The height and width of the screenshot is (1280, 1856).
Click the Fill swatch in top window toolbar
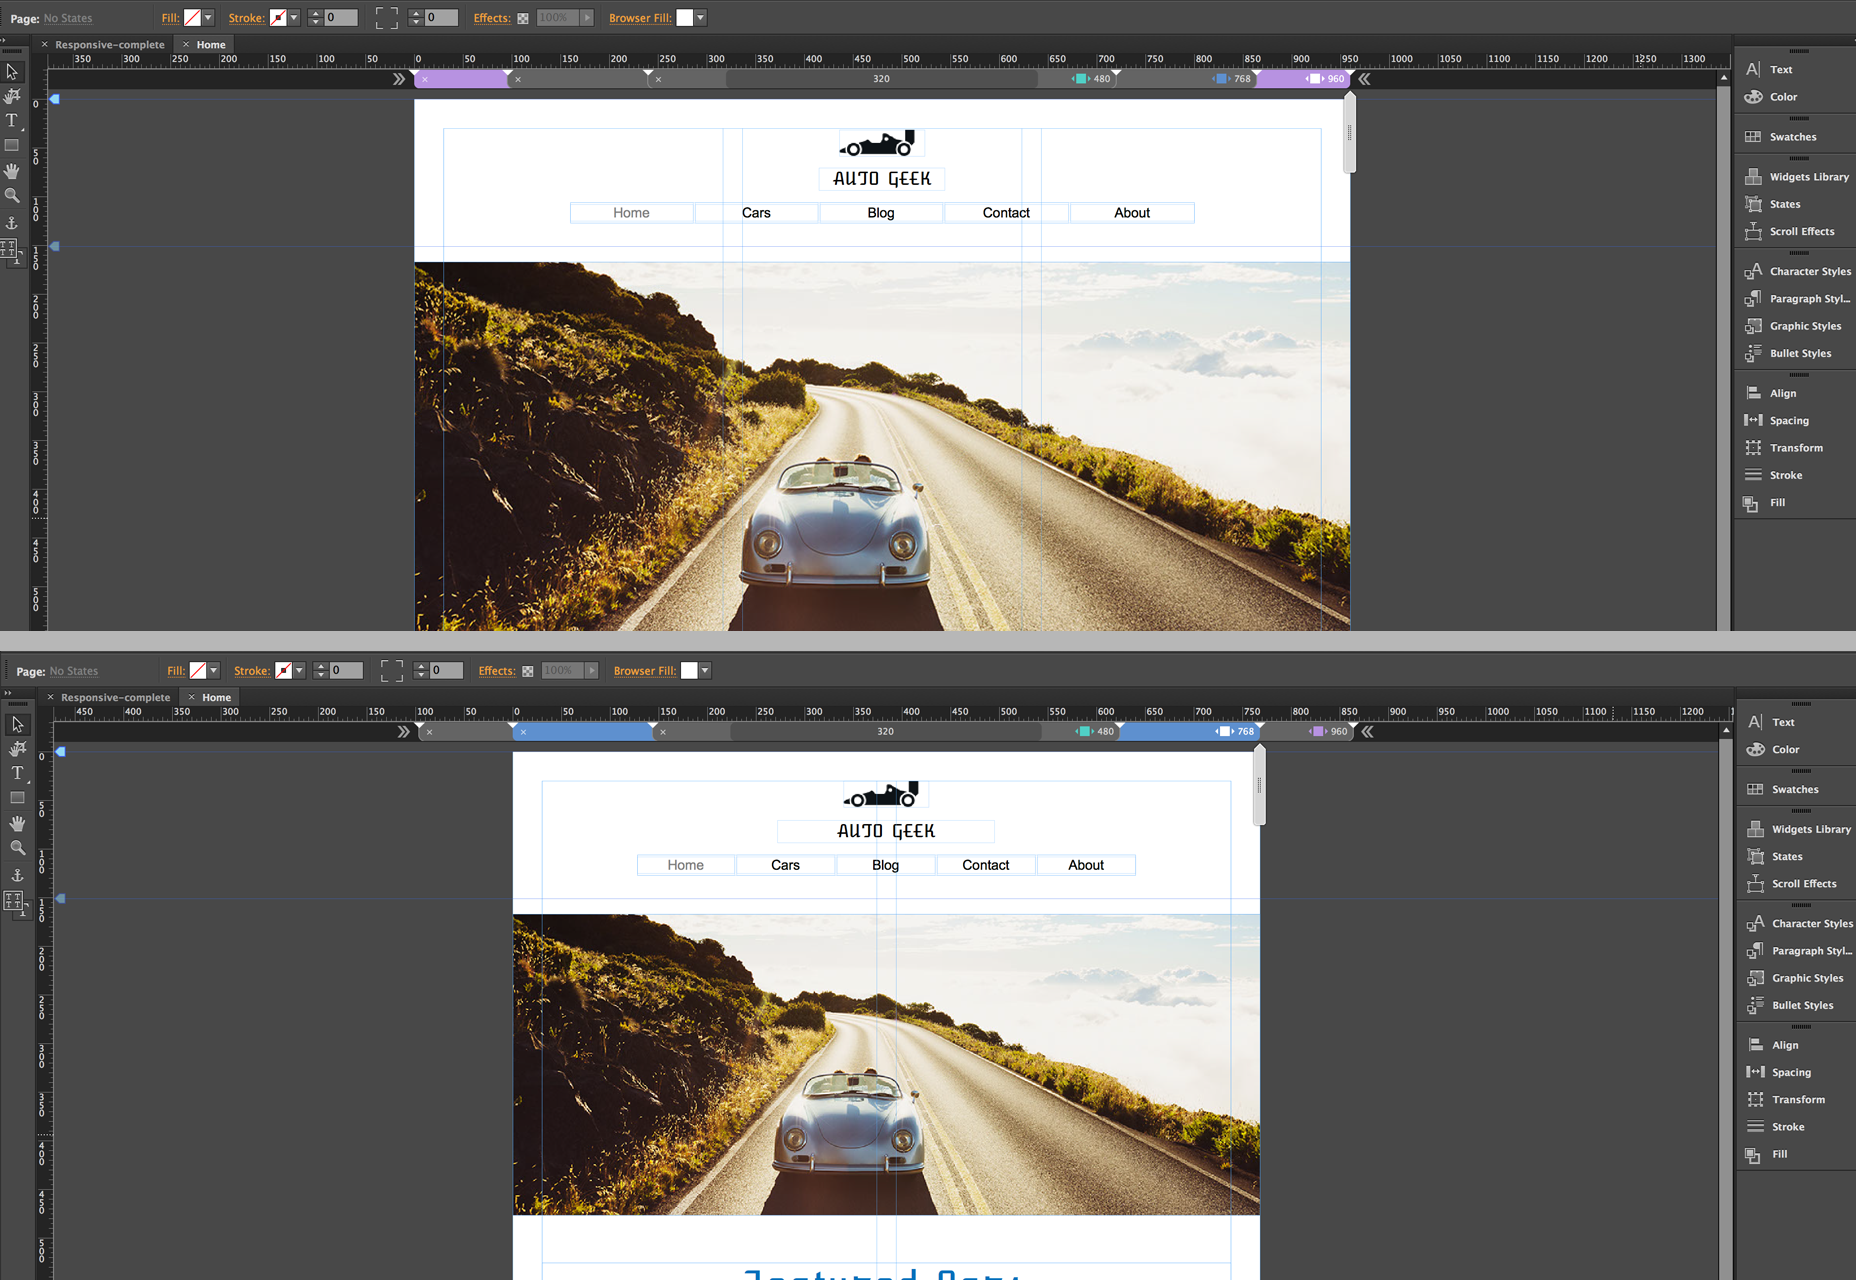pos(193,18)
